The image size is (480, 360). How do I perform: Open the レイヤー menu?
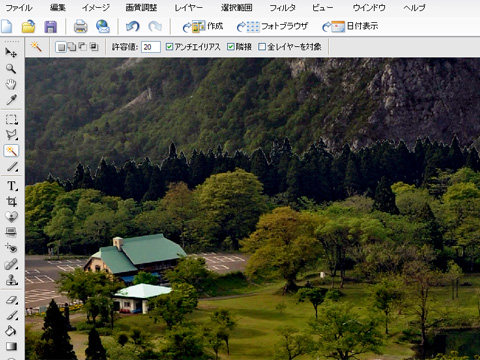click(x=189, y=8)
